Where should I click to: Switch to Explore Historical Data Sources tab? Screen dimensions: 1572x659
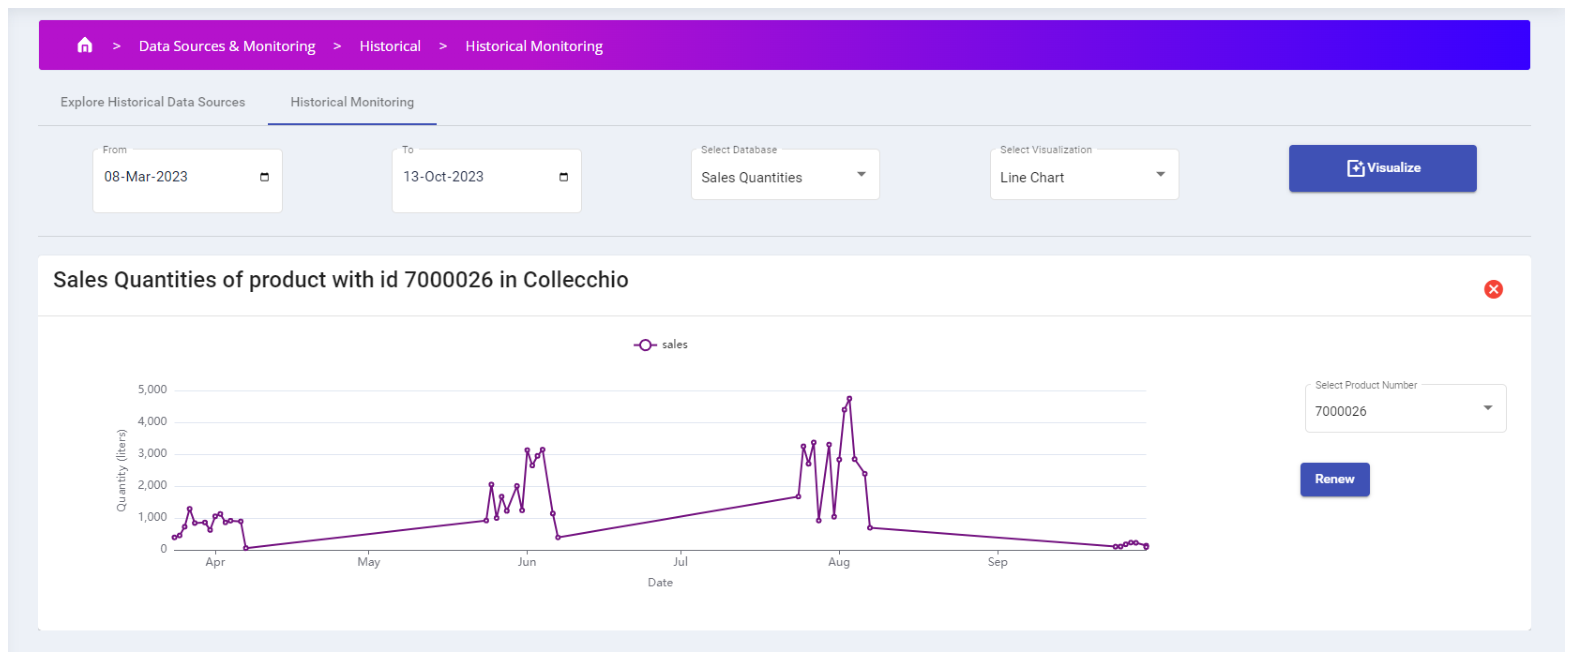pos(152,102)
